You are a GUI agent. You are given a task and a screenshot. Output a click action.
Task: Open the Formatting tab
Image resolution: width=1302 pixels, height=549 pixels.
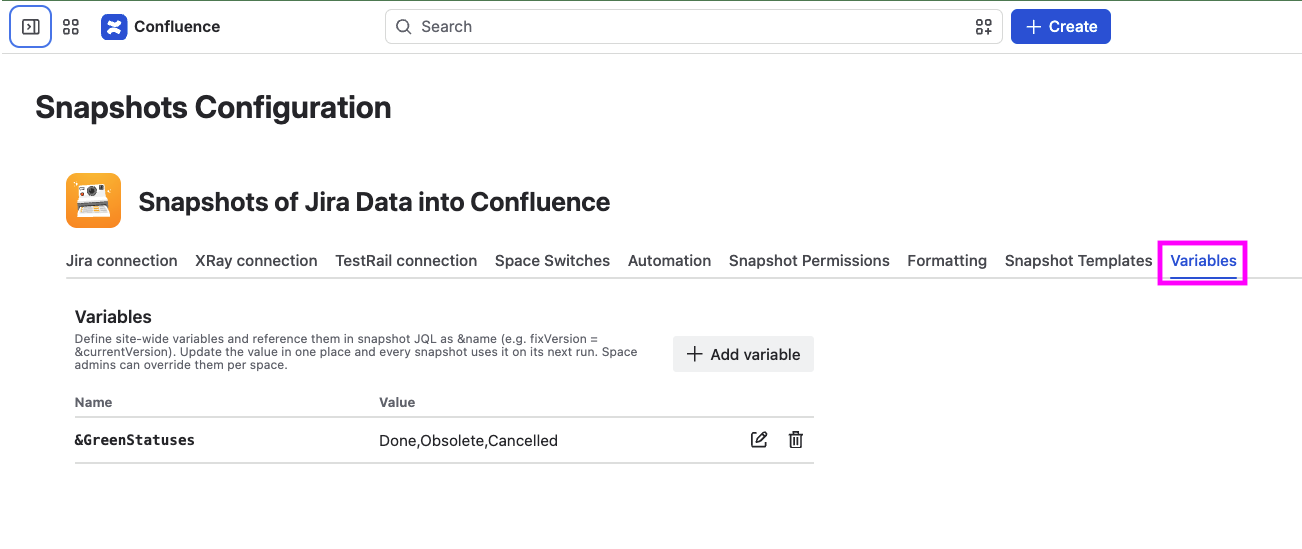[947, 260]
